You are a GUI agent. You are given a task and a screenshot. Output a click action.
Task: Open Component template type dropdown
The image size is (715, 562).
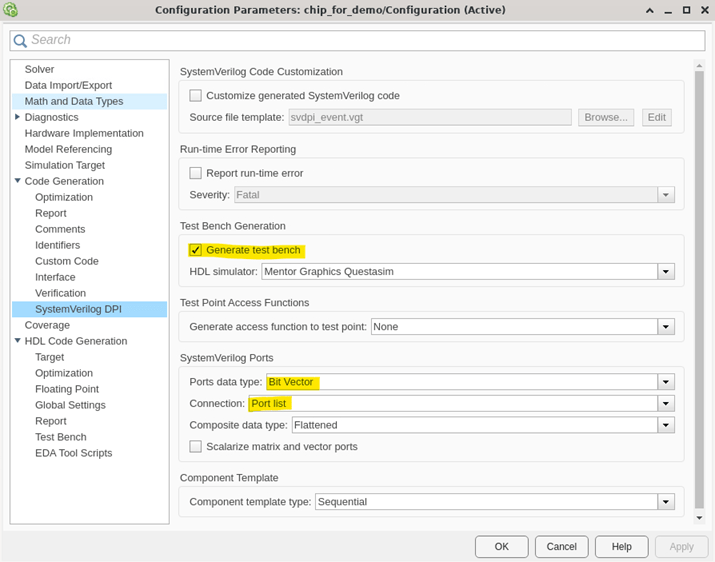point(665,502)
